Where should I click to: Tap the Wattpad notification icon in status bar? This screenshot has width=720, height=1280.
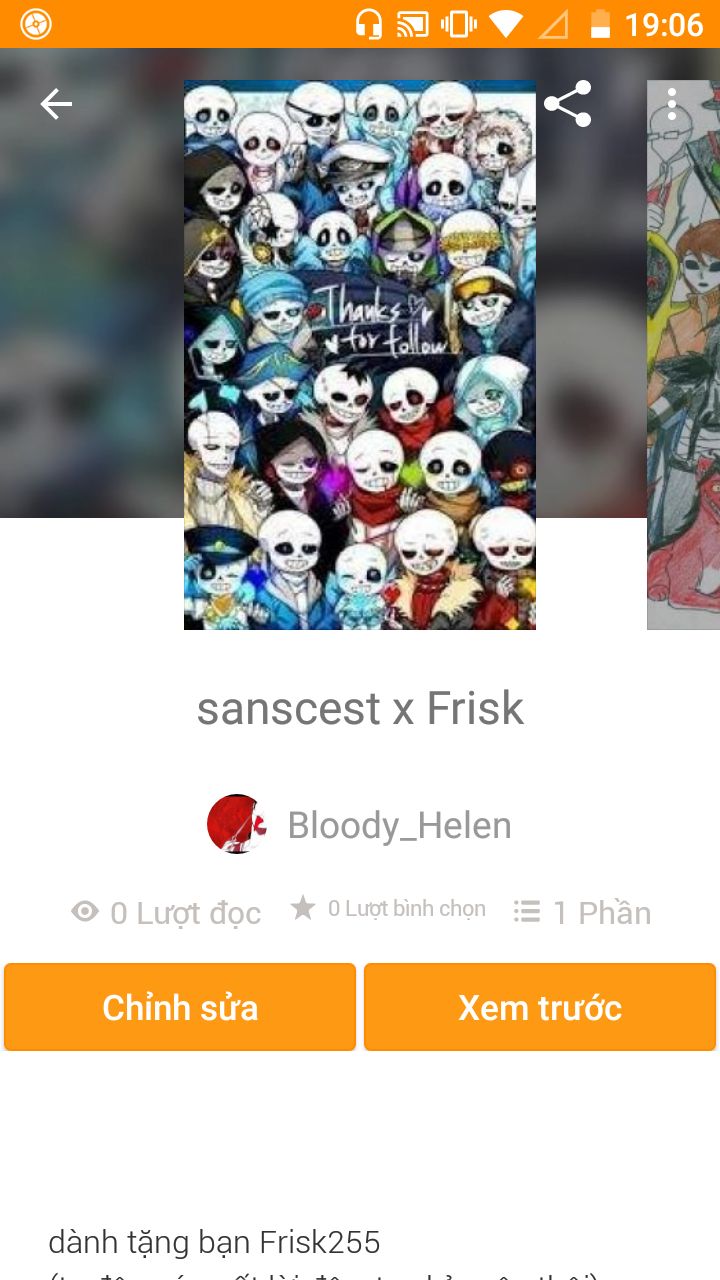(35, 24)
